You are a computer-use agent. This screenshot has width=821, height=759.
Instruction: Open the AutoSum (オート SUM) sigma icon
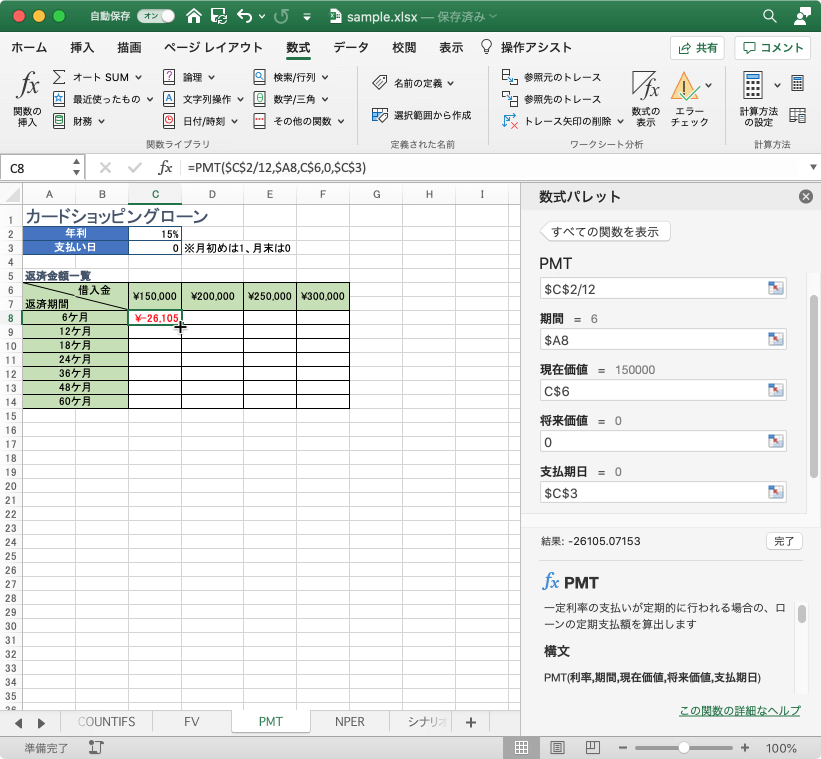pyautogui.click(x=59, y=77)
